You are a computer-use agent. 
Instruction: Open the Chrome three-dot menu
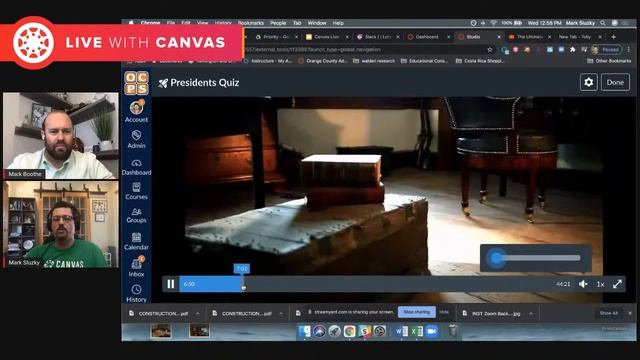(x=629, y=49)
